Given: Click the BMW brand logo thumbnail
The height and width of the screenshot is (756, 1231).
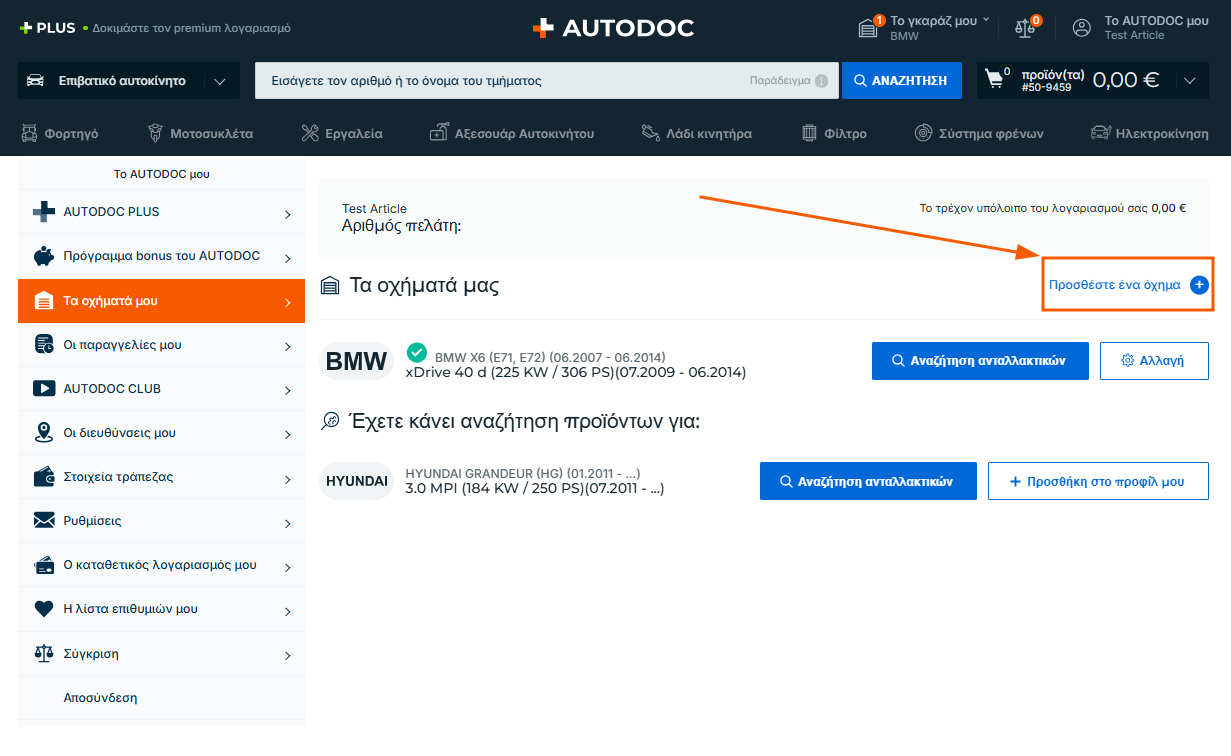Looking at the screenshot, I should [x=357, y=361].
